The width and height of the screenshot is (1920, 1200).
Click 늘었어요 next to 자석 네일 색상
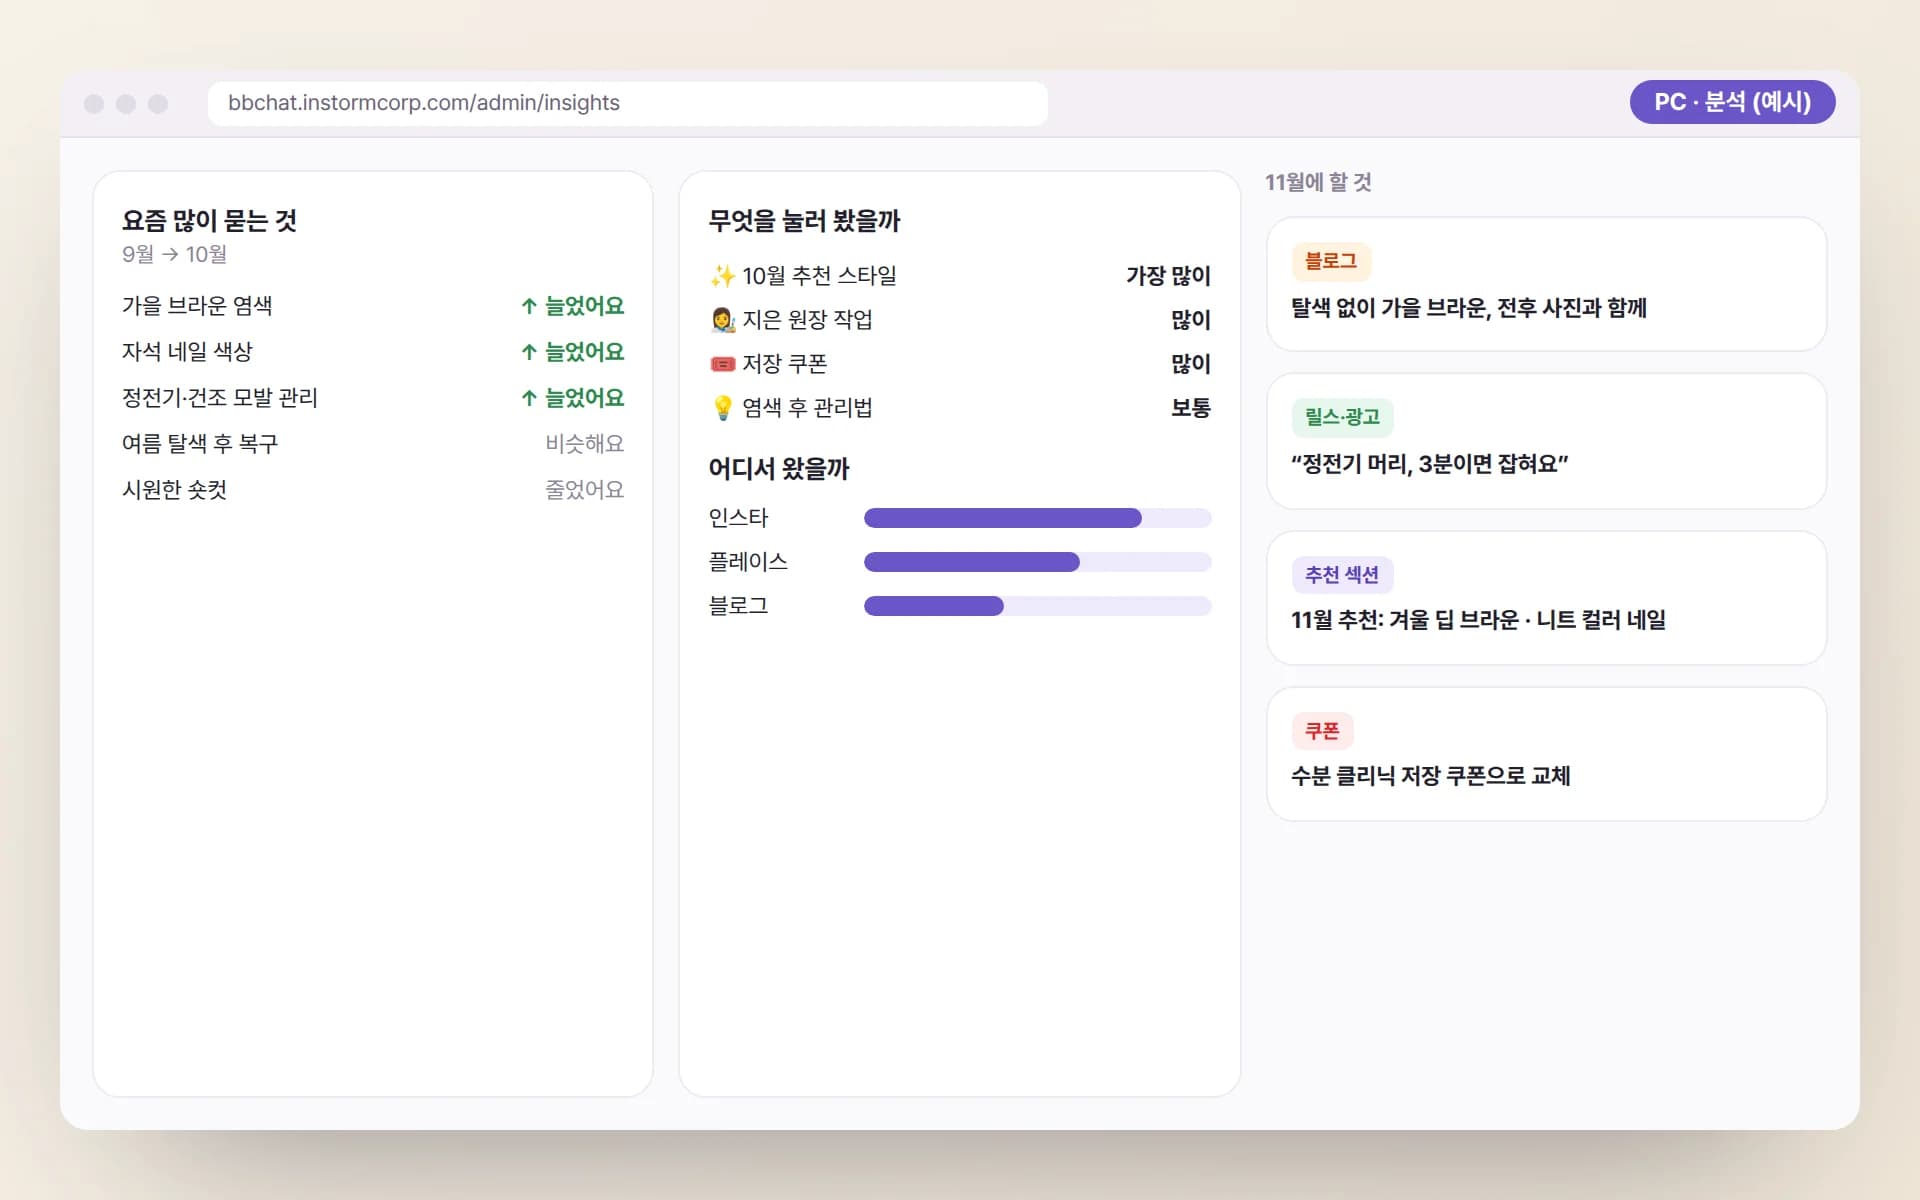584,352
